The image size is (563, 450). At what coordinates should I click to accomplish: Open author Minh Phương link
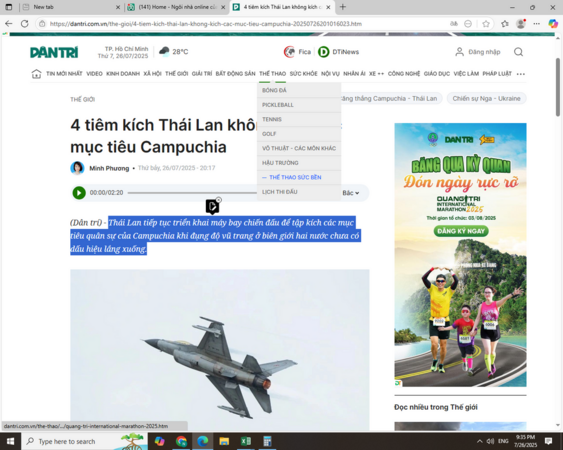click(109, 168)
